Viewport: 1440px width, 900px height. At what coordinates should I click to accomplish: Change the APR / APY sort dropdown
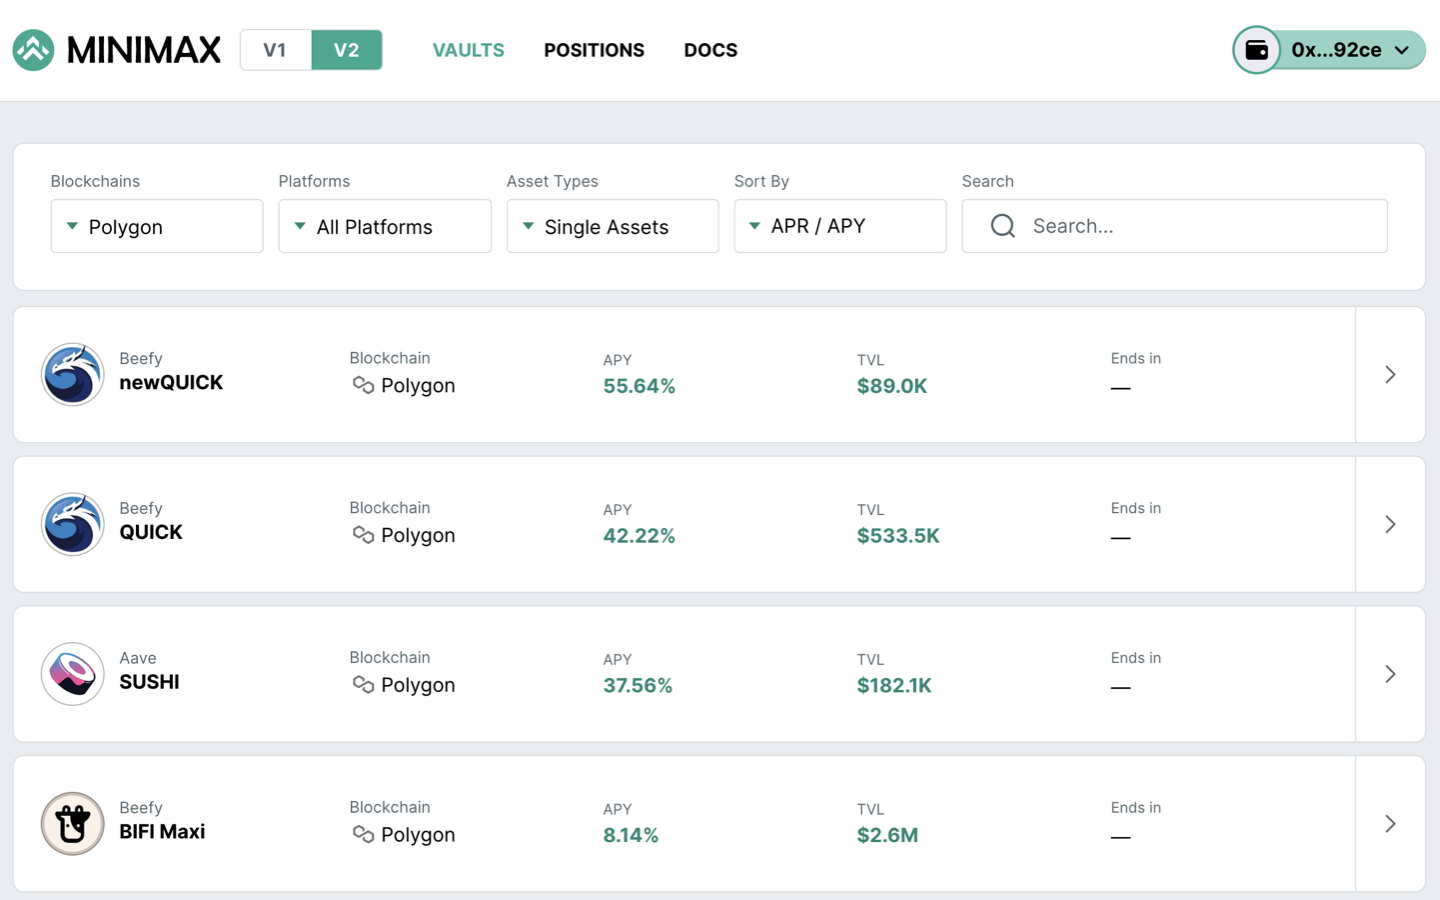point(840,226)
